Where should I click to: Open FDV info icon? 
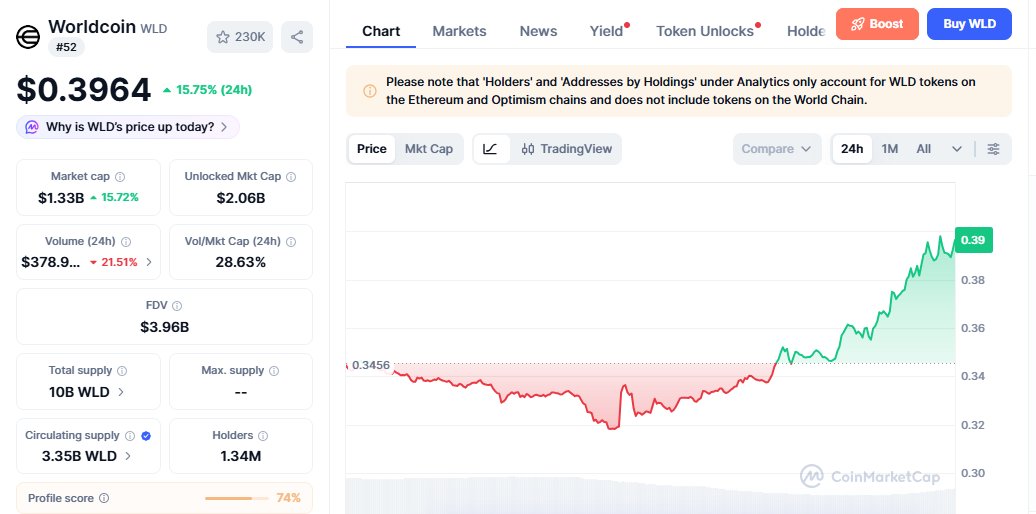pos(177,306)
